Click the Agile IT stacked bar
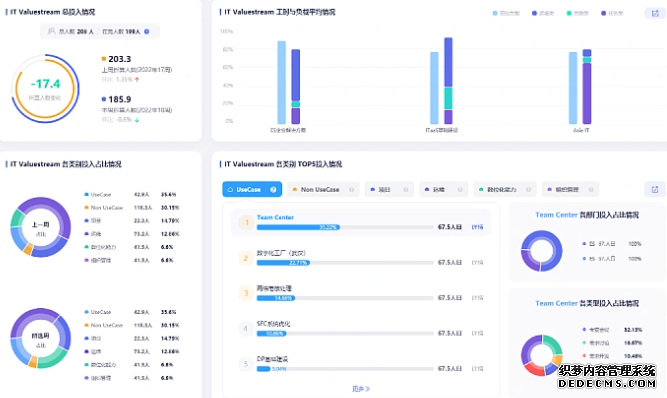This screenshot has width=667, height=398. point(587,86)
